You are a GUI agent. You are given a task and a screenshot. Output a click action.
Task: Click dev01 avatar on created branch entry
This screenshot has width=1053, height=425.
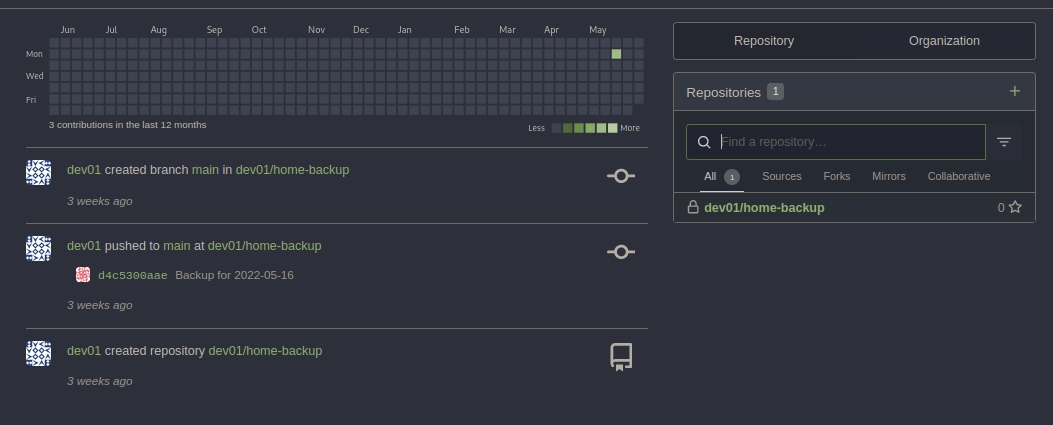[38, 172]
